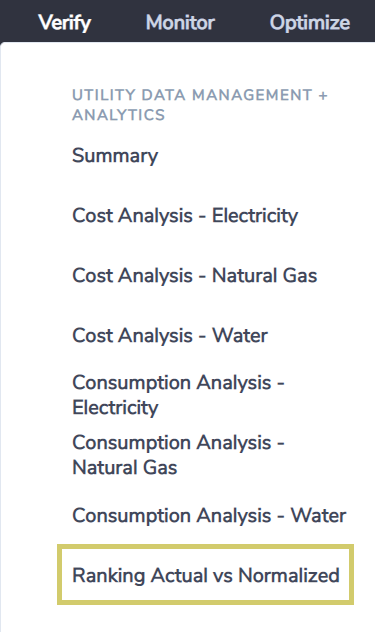The image size is (375, 632).
Task: Open Cost Analysis - Natural Gas
Action: [195, 276]
